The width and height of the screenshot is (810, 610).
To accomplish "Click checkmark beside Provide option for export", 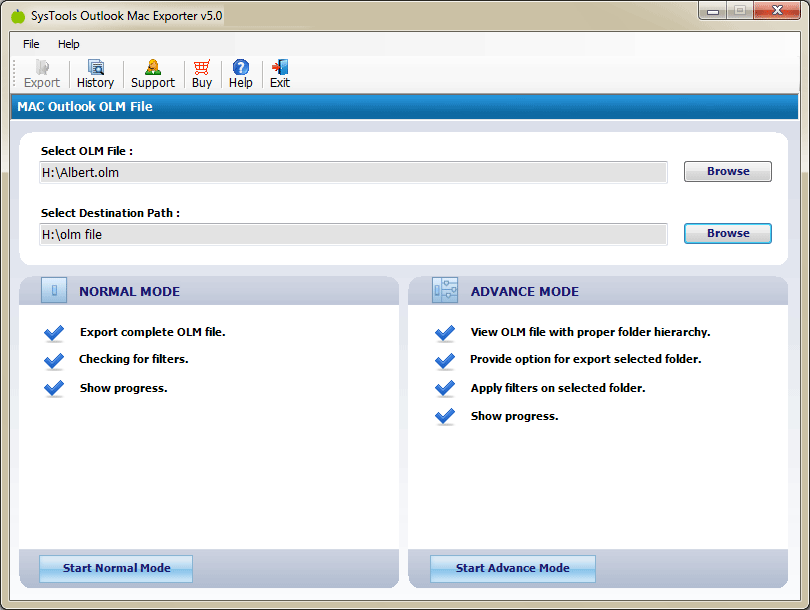I will (x=445, y=361).
